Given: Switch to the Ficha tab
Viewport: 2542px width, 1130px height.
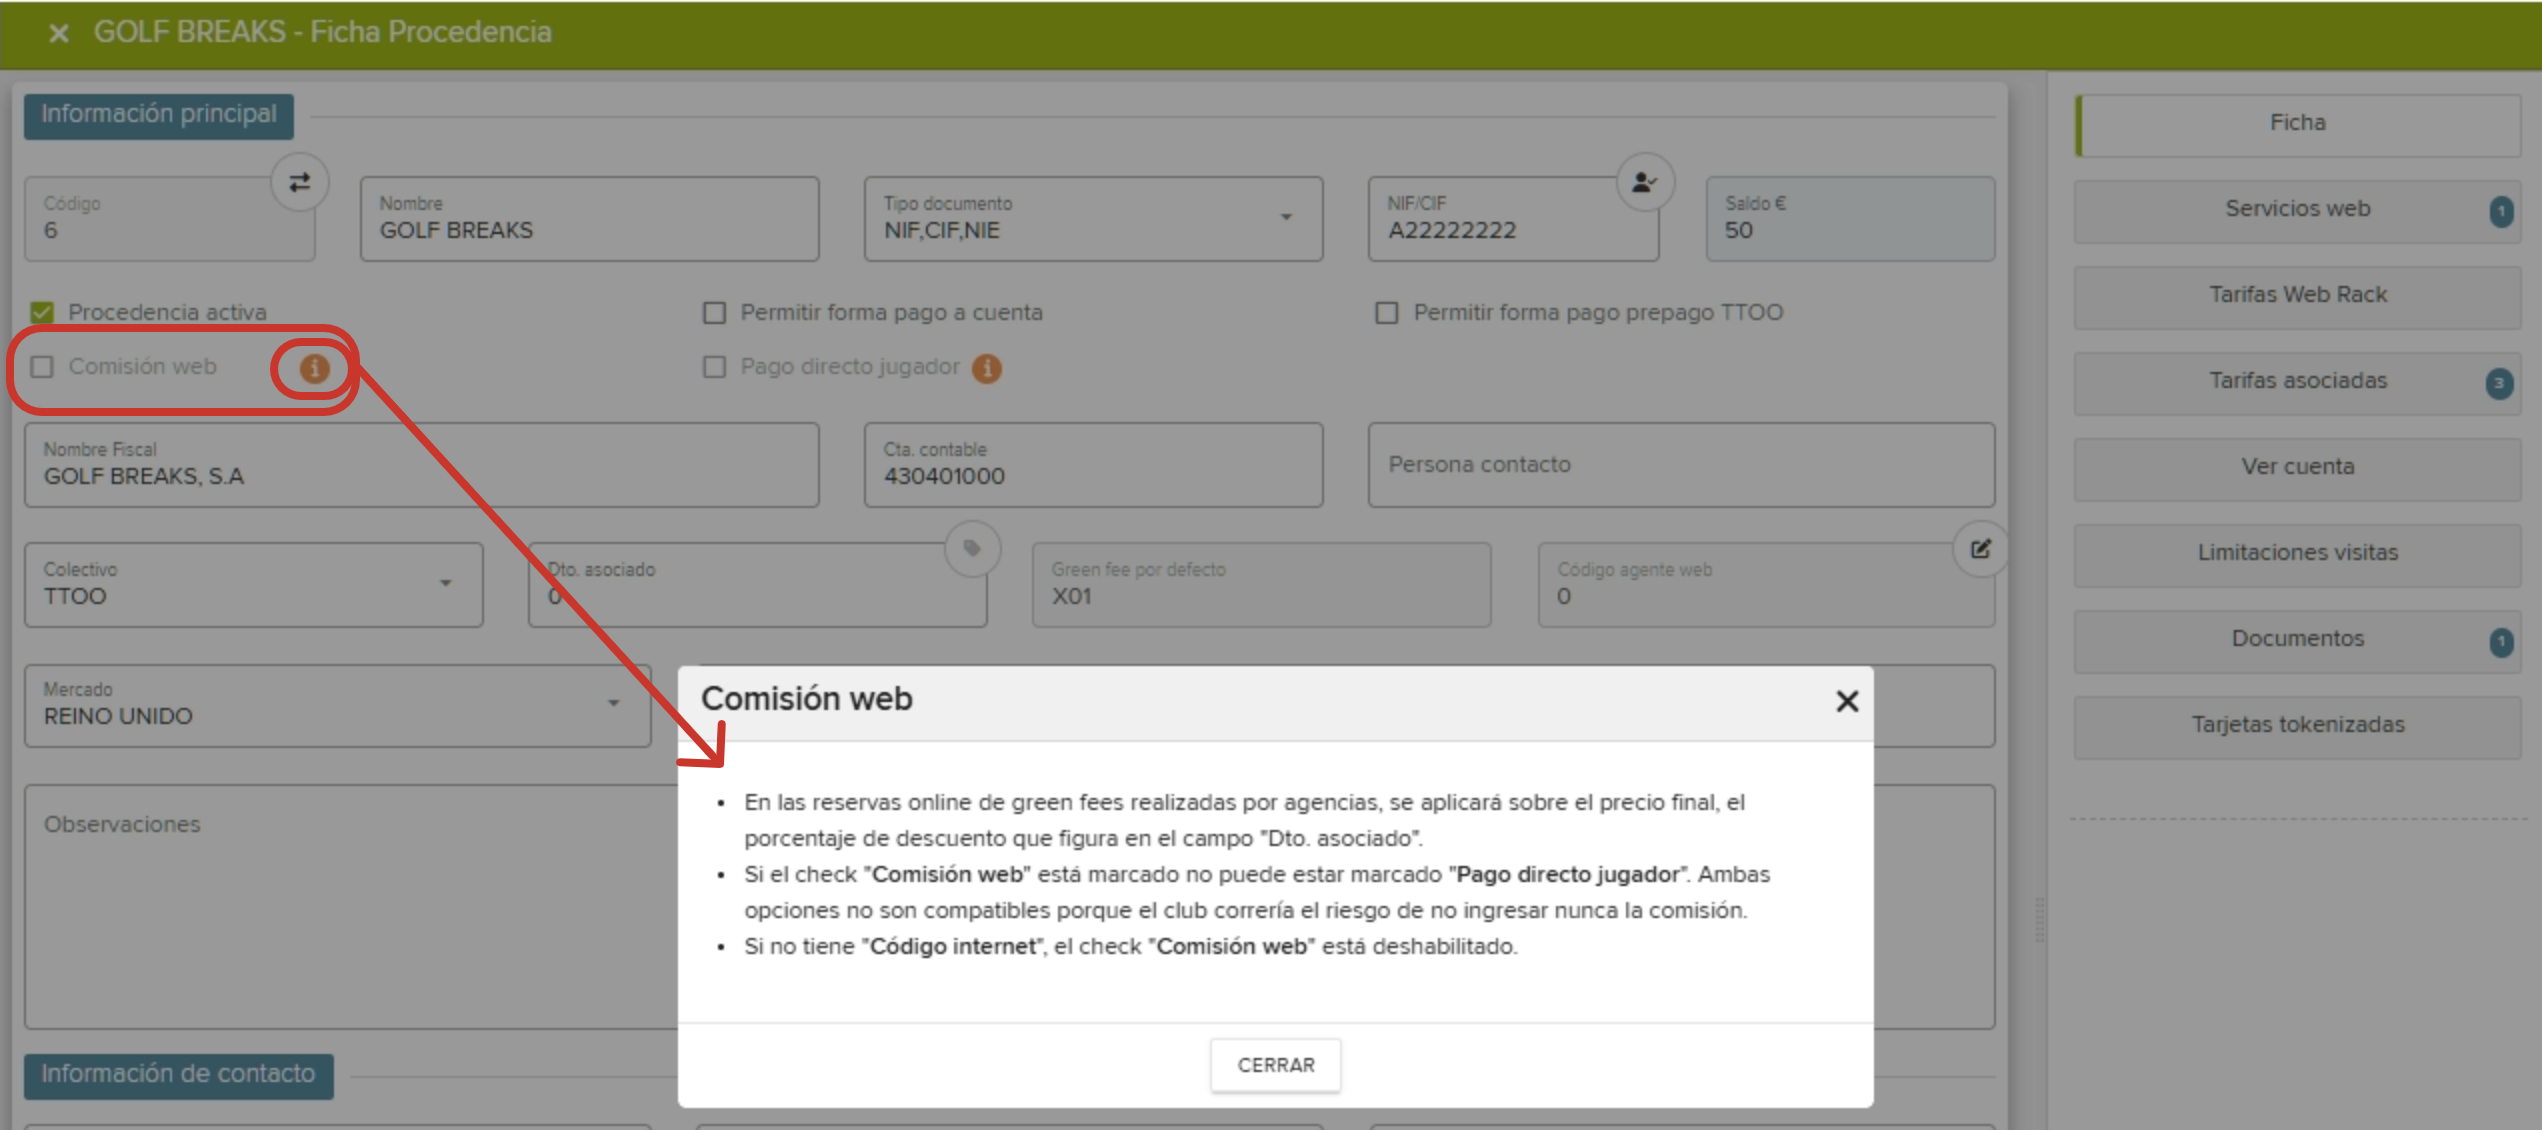Looking at the screenshot, I should 2297,125.
